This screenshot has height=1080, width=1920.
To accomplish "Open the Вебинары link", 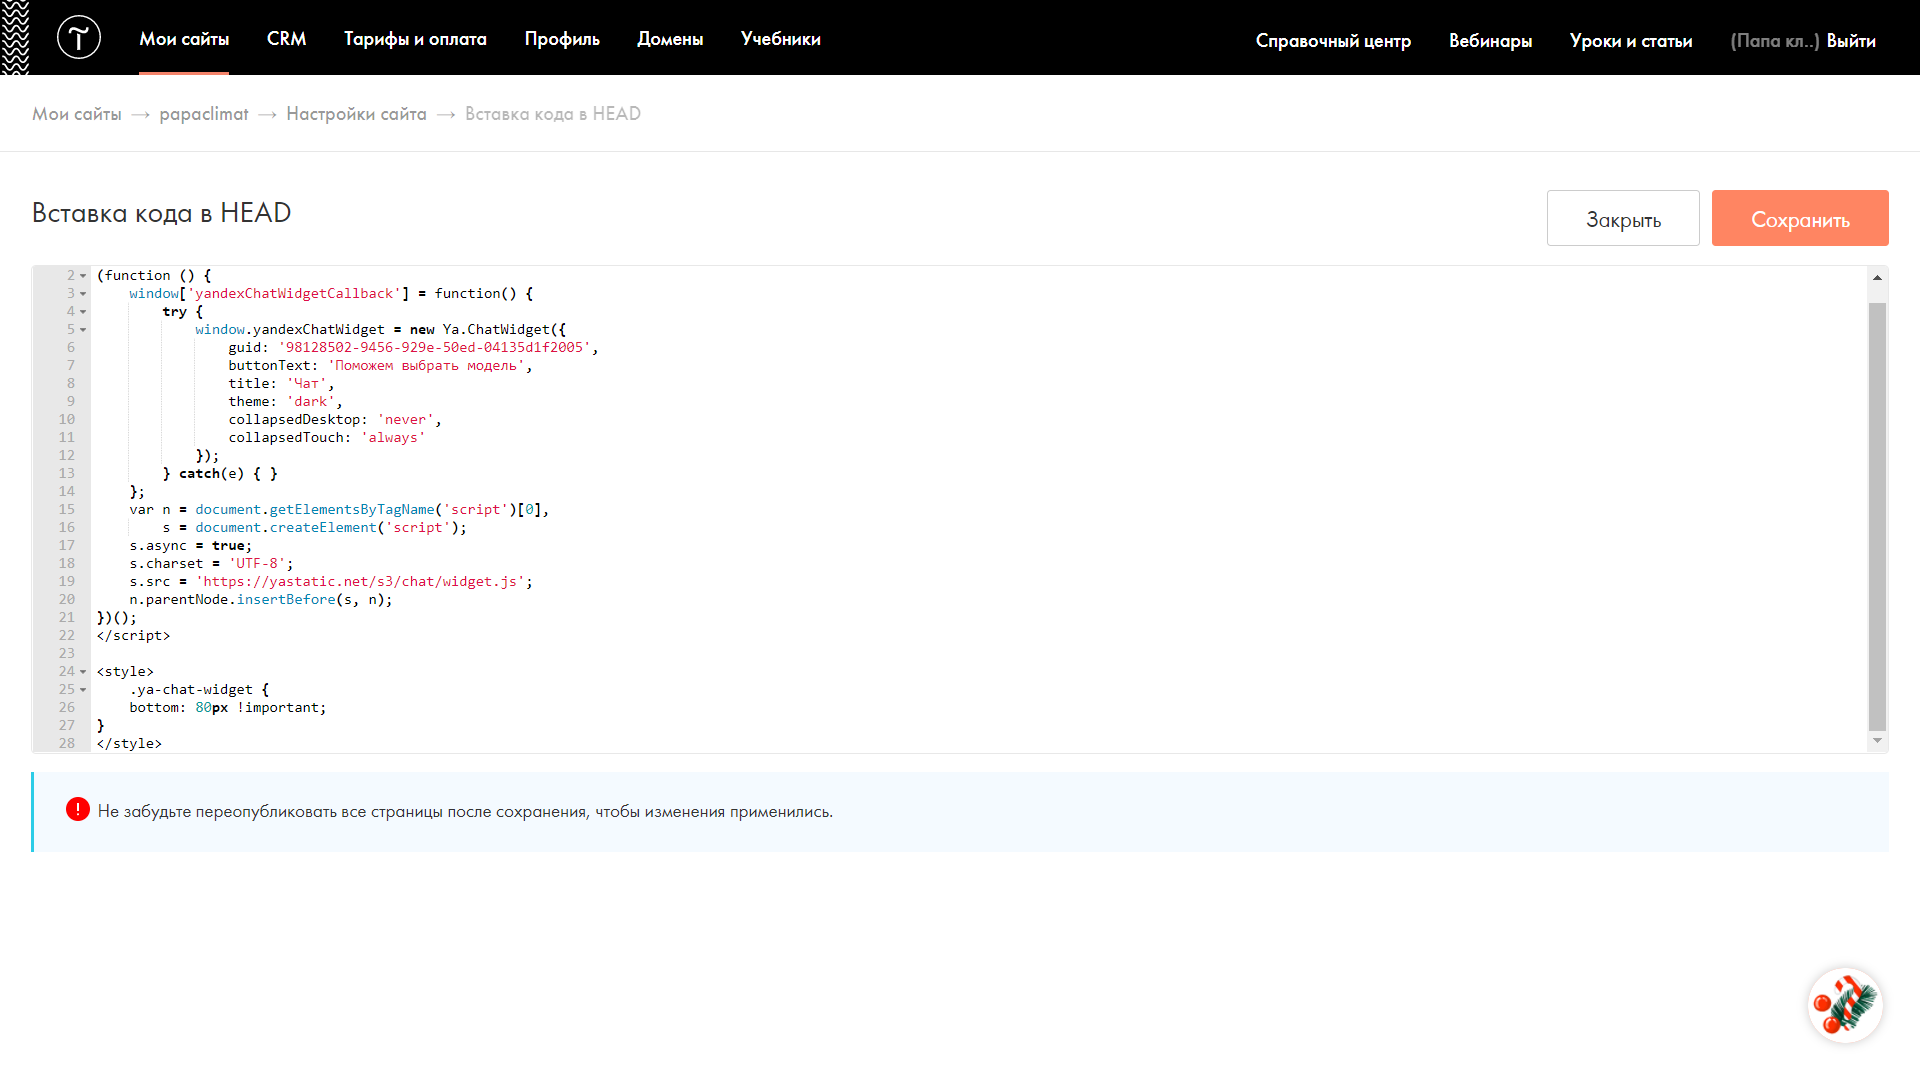I will coord(1490,41).
